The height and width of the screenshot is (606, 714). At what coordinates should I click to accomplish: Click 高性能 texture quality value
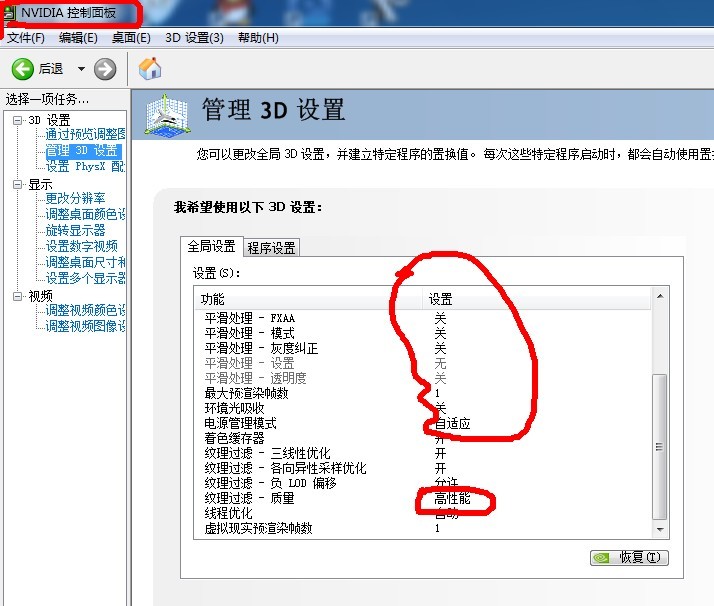click(x=452, y=498)
